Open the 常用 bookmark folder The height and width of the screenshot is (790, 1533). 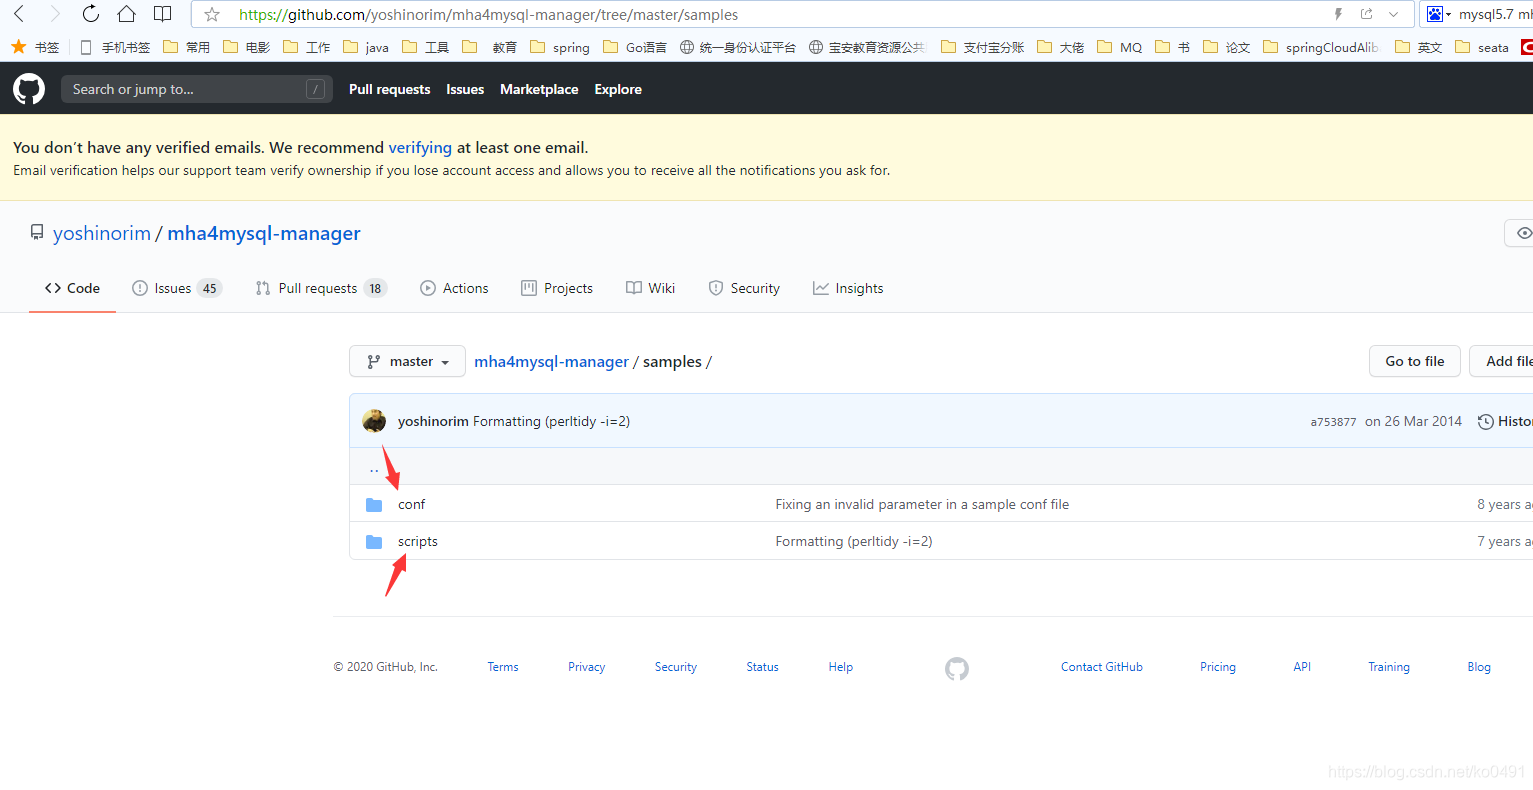pyautogui.click(x=187, y=47)
